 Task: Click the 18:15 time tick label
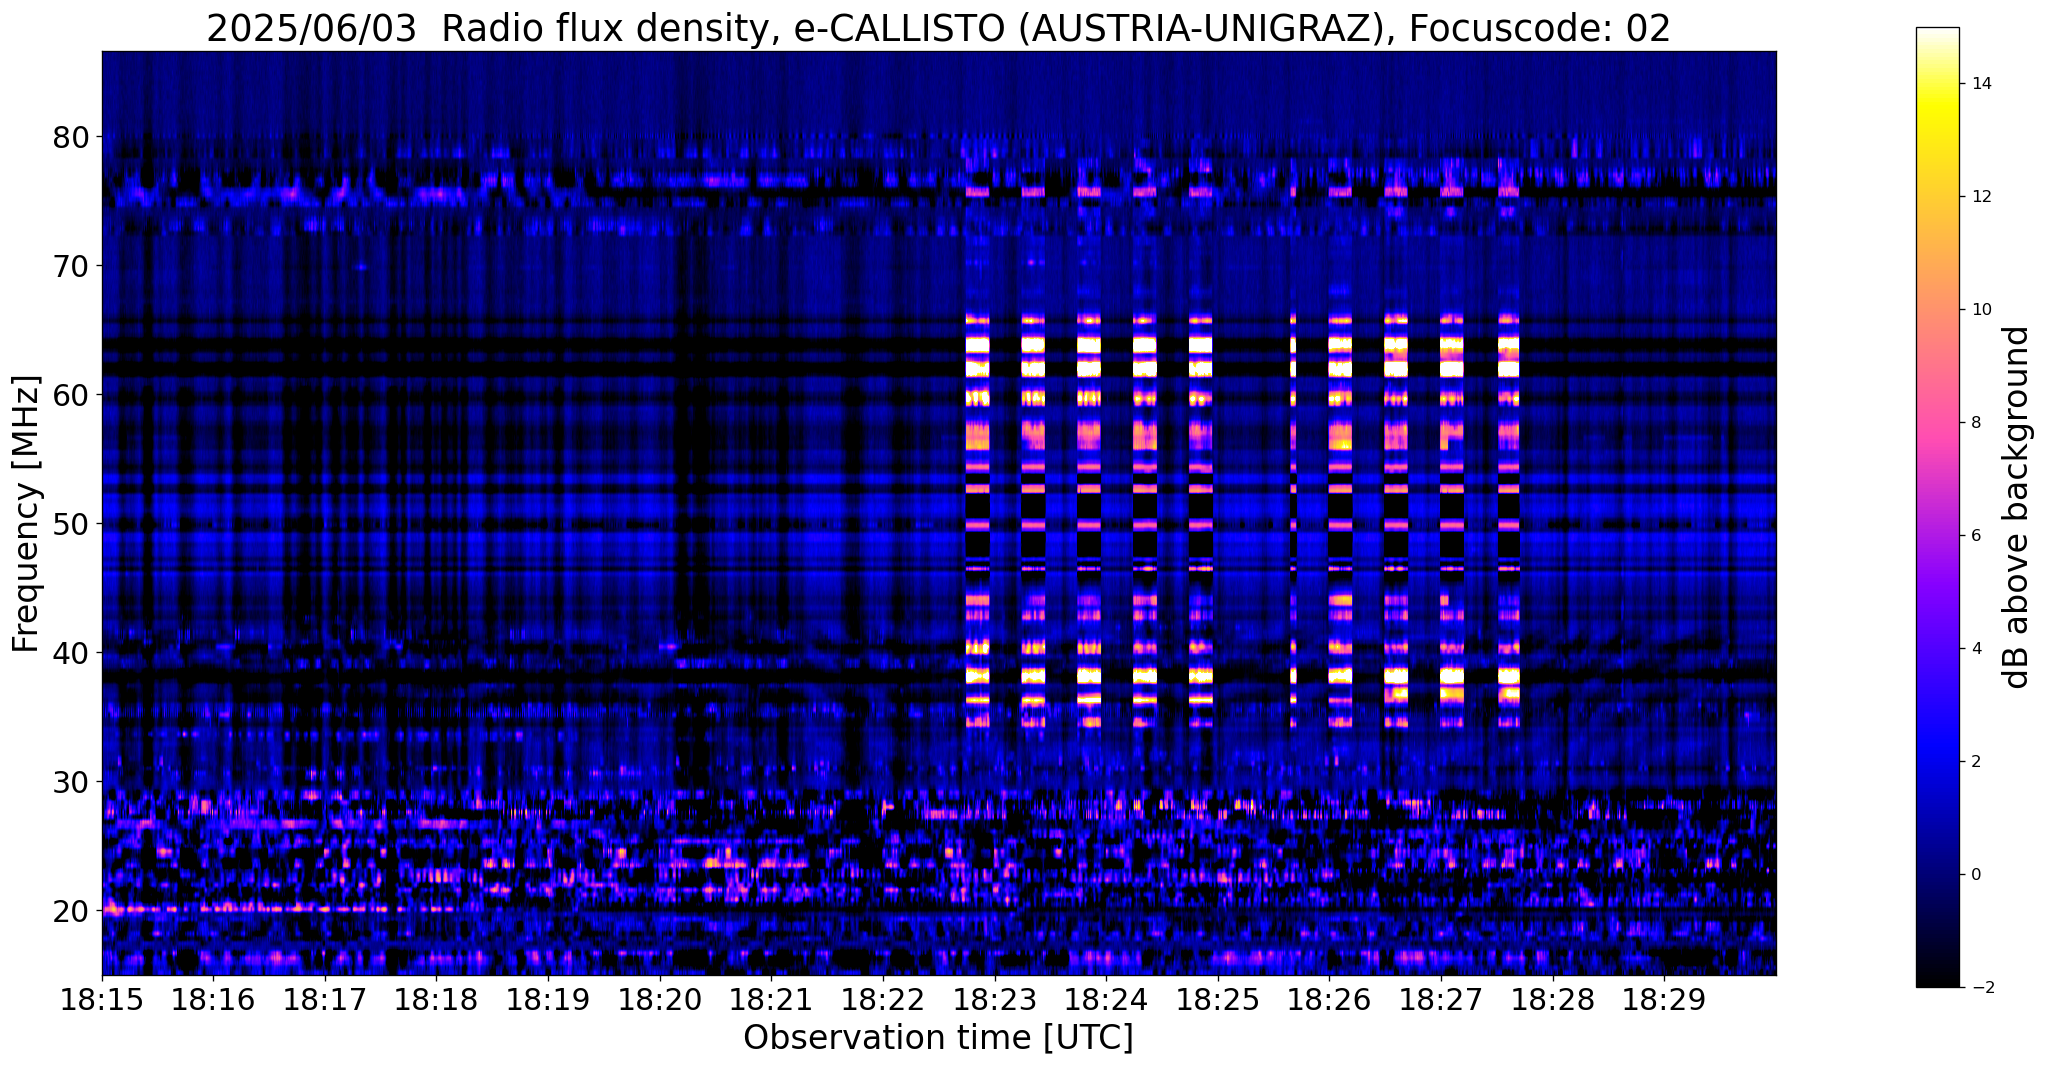pyautogui.click(x=101, y=1000)
